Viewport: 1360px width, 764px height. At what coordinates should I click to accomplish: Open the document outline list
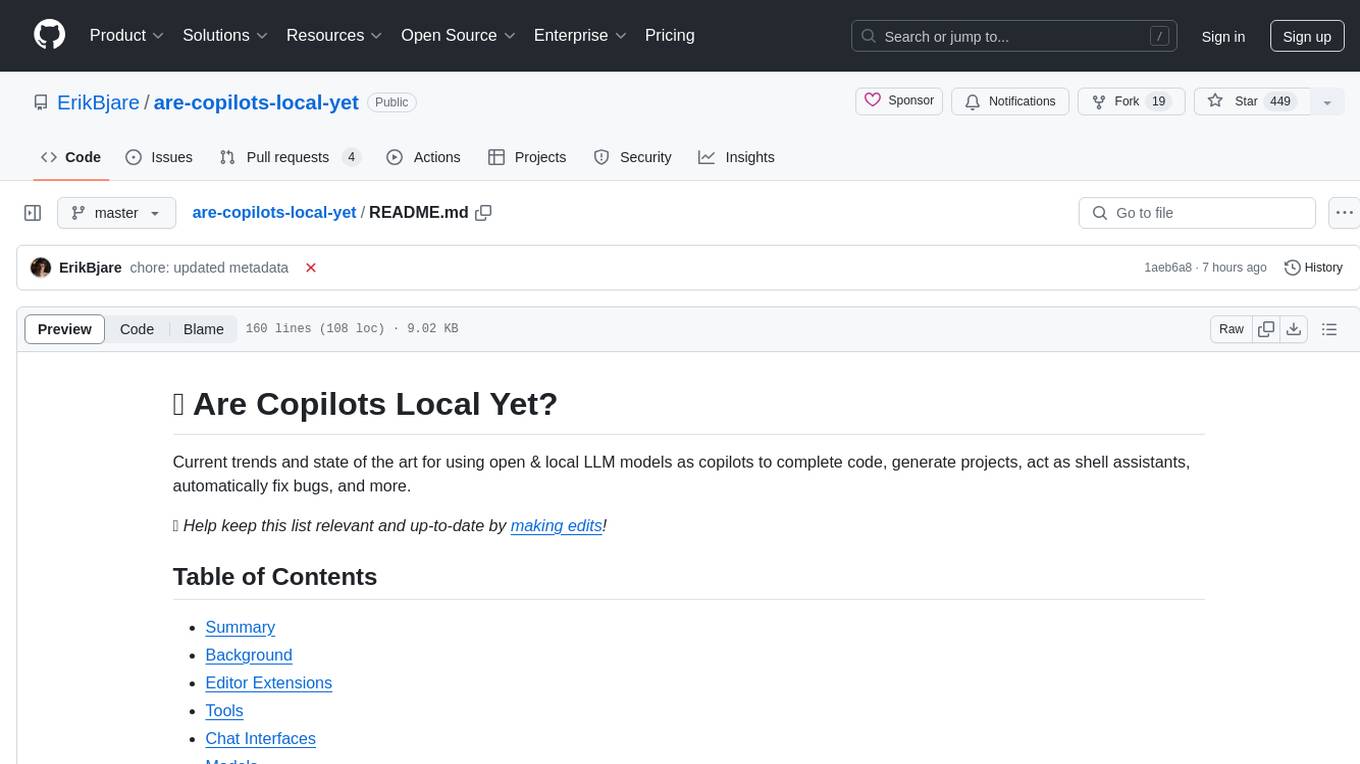coord(1329,329)
